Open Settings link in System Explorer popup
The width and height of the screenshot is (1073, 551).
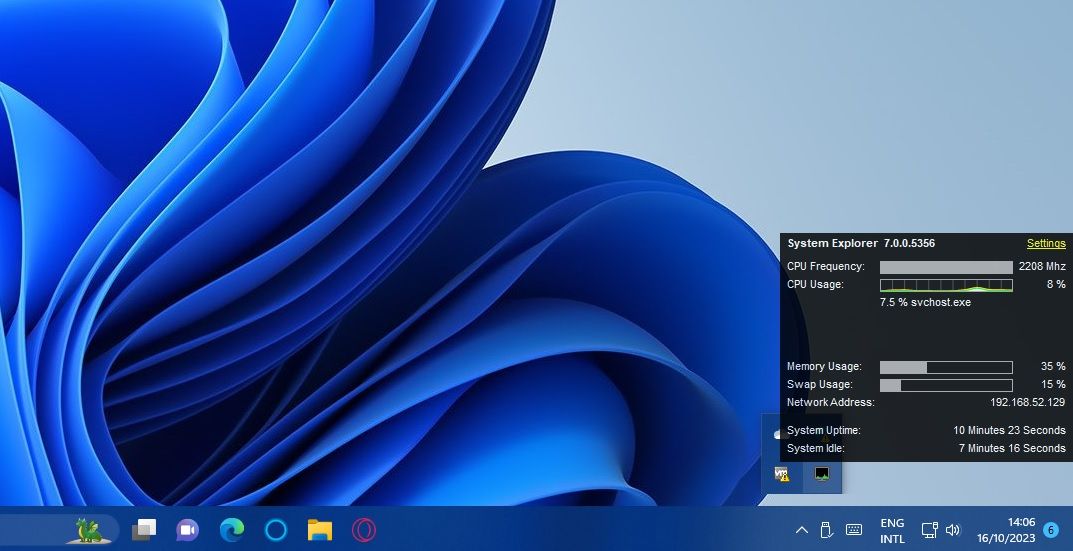coord(1045,243)
